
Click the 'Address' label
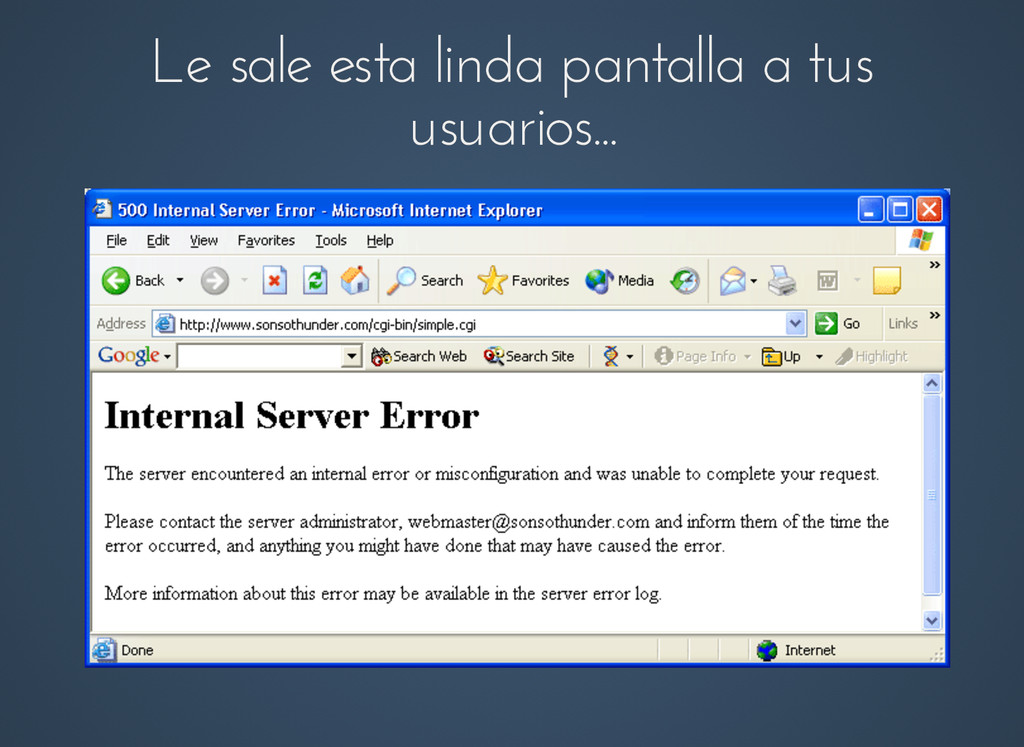(x=121, y=323)
